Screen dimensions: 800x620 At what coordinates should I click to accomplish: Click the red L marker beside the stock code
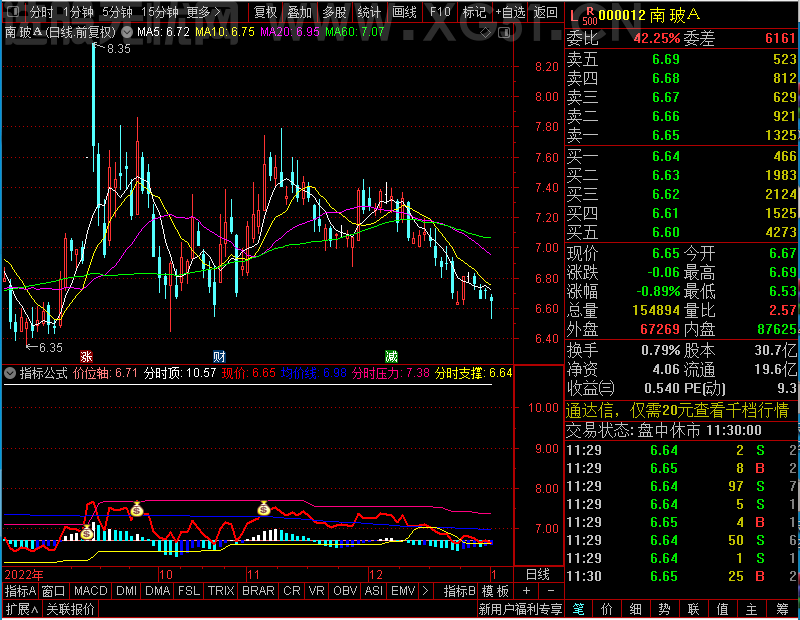pyautogui.click(x=574, y=16)
